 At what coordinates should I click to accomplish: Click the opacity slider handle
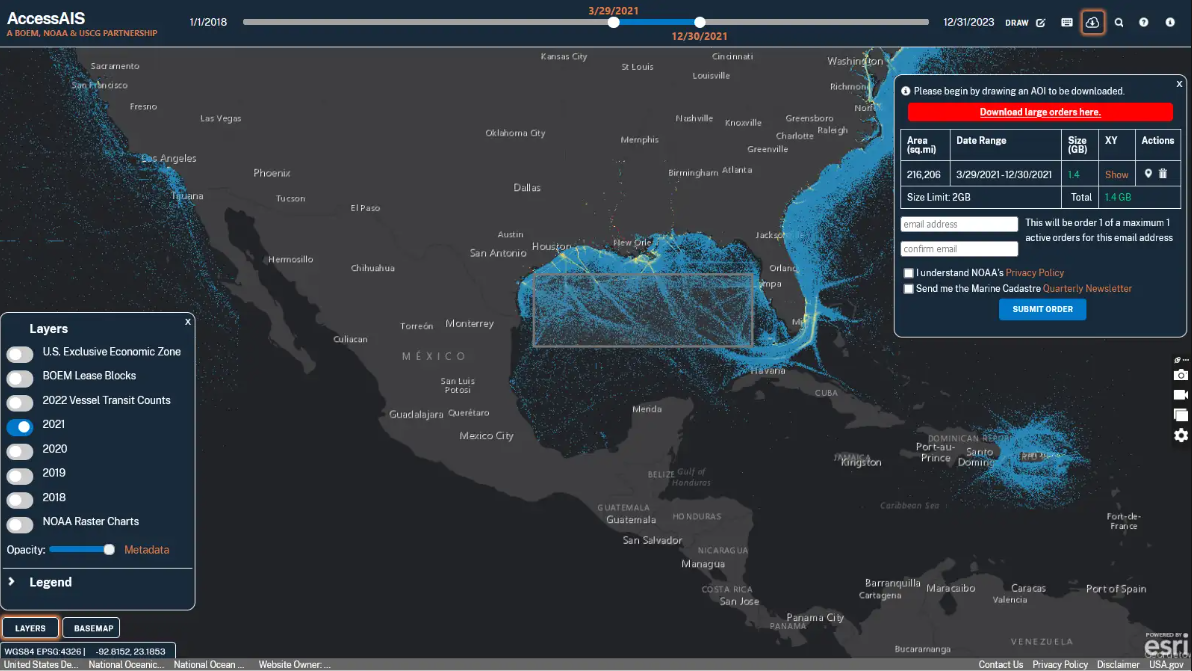click(x=109, y=549)
